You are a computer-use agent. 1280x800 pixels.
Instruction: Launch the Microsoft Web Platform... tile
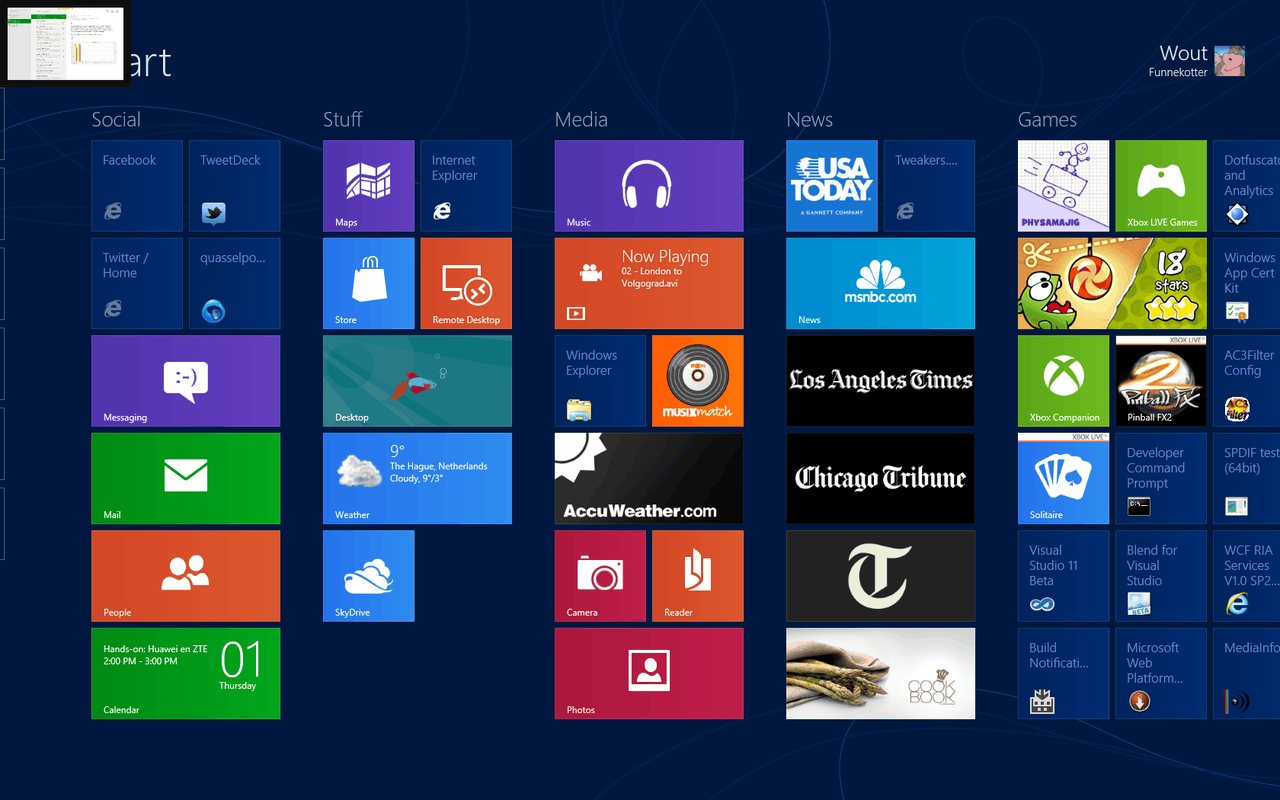click(1161, 673)
